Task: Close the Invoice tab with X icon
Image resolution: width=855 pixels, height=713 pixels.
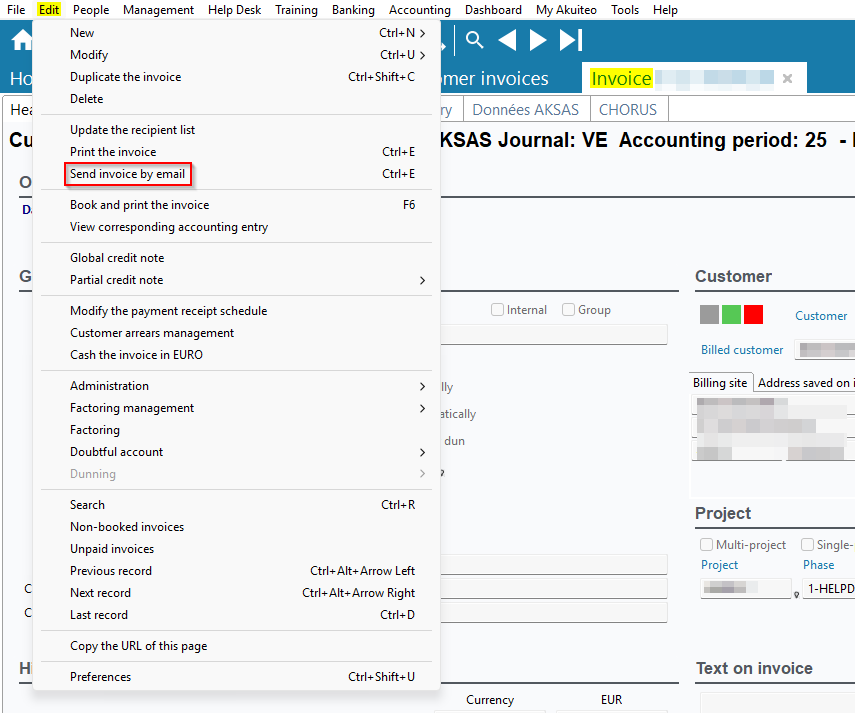Action: (787, 78)
